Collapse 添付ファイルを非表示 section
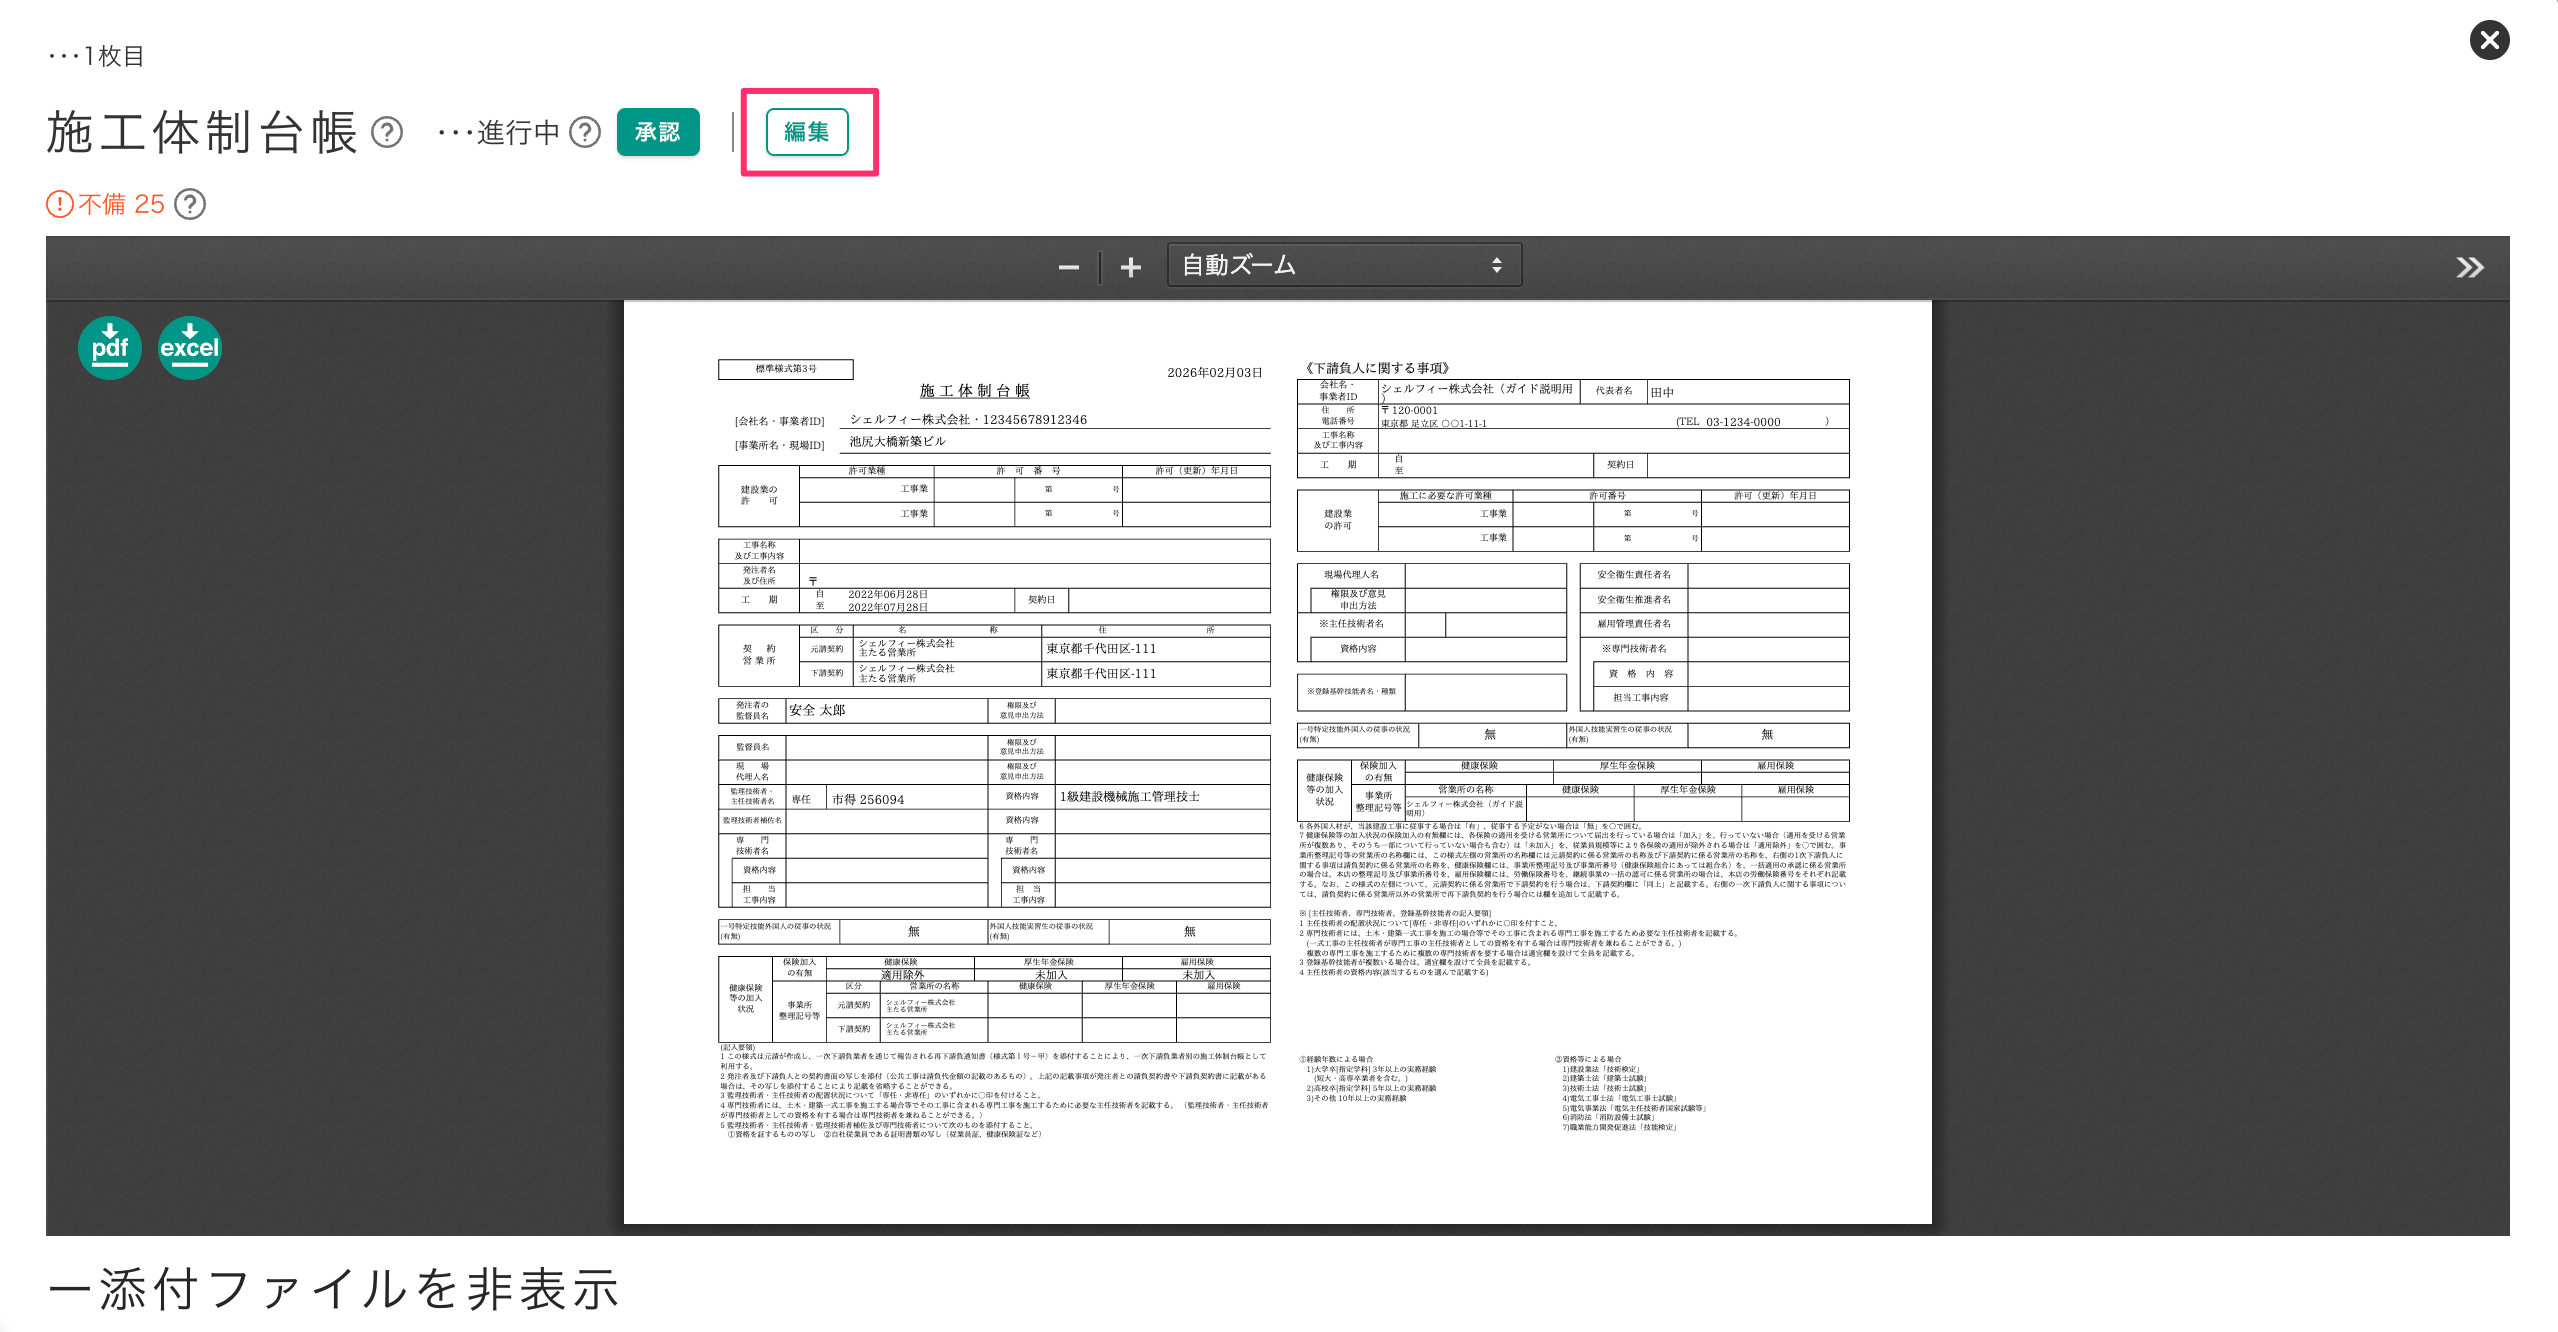2558x1332 pixels. tap(334, 1289)
